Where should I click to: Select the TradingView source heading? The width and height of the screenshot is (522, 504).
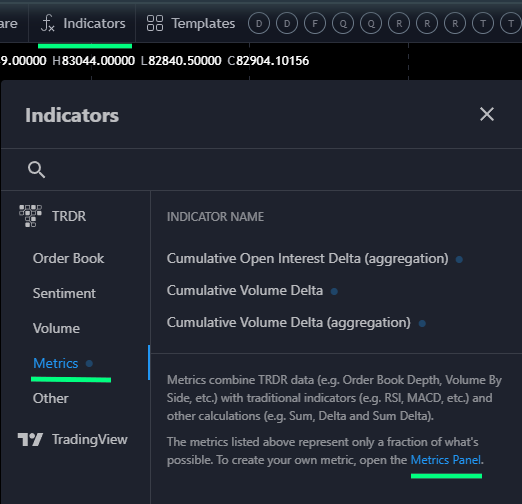(x=90, y=439)
